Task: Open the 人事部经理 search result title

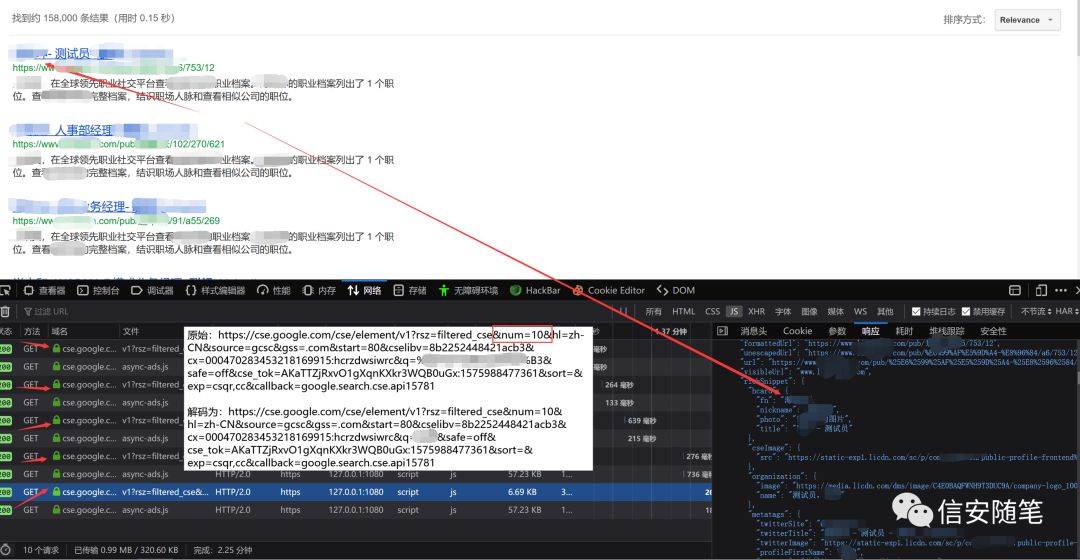Action: pyautogui.click(x=83, y=130)
